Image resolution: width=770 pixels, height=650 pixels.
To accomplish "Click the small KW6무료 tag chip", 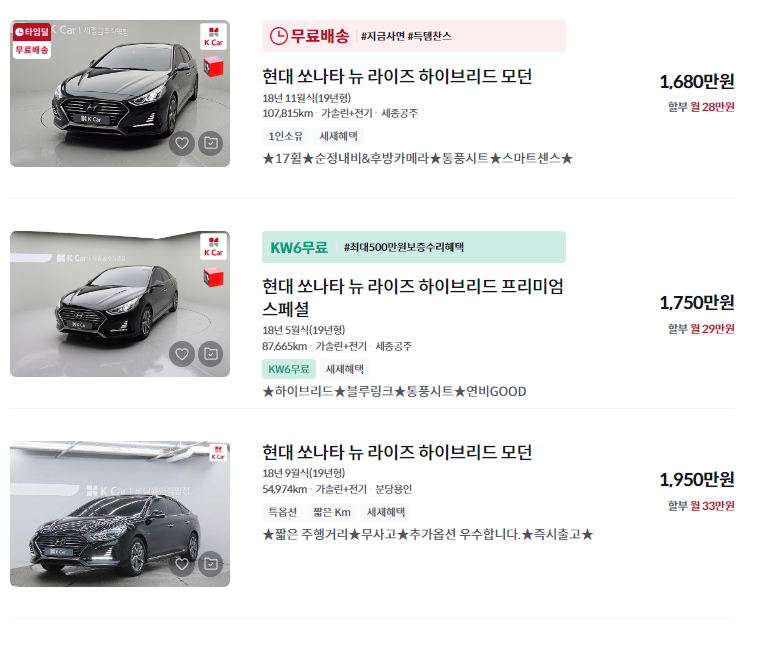I will pyautogui.click(x=289, y=369).
